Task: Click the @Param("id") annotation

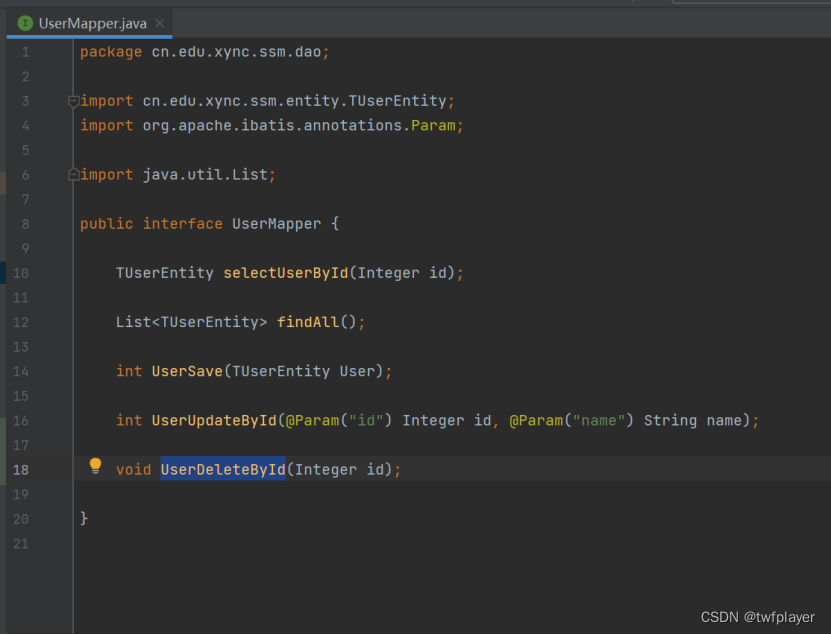Action: click(339, 420)
